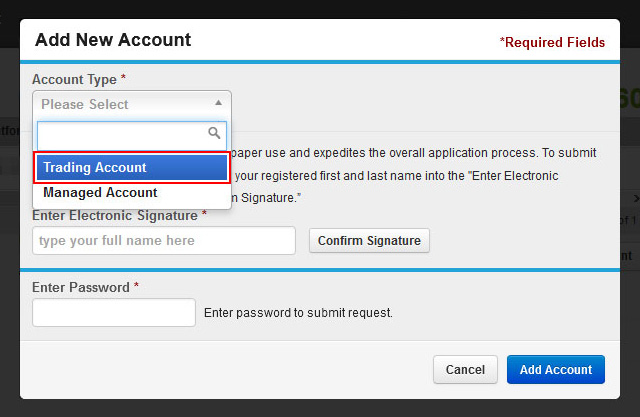
Task: Click 'Enter password to submit request' hint
Action: [298, 313]
